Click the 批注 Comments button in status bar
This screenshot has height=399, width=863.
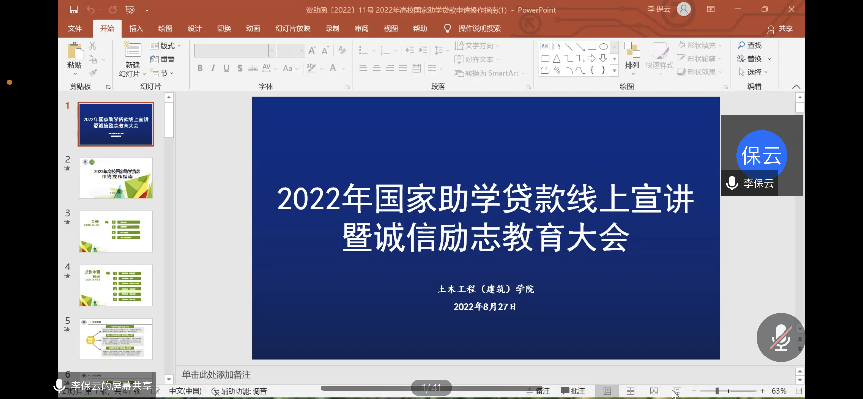coord(572,391)
